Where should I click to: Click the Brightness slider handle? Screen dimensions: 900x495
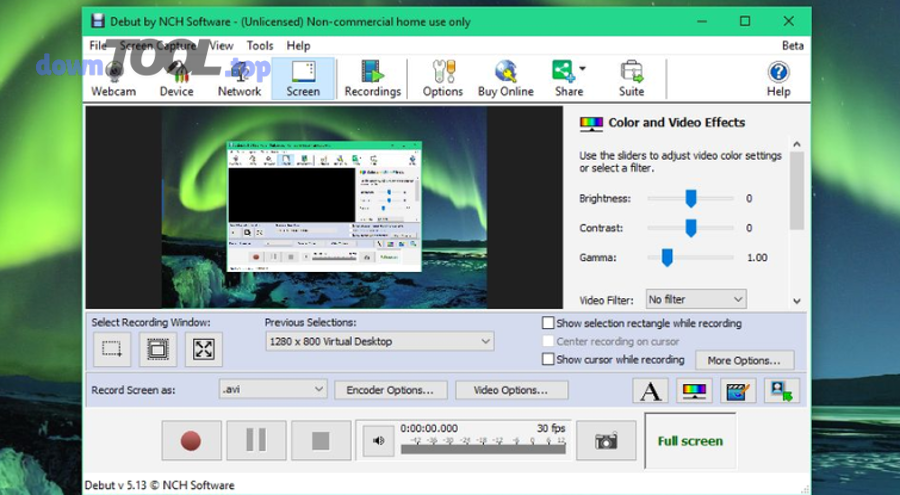[690, 198]
